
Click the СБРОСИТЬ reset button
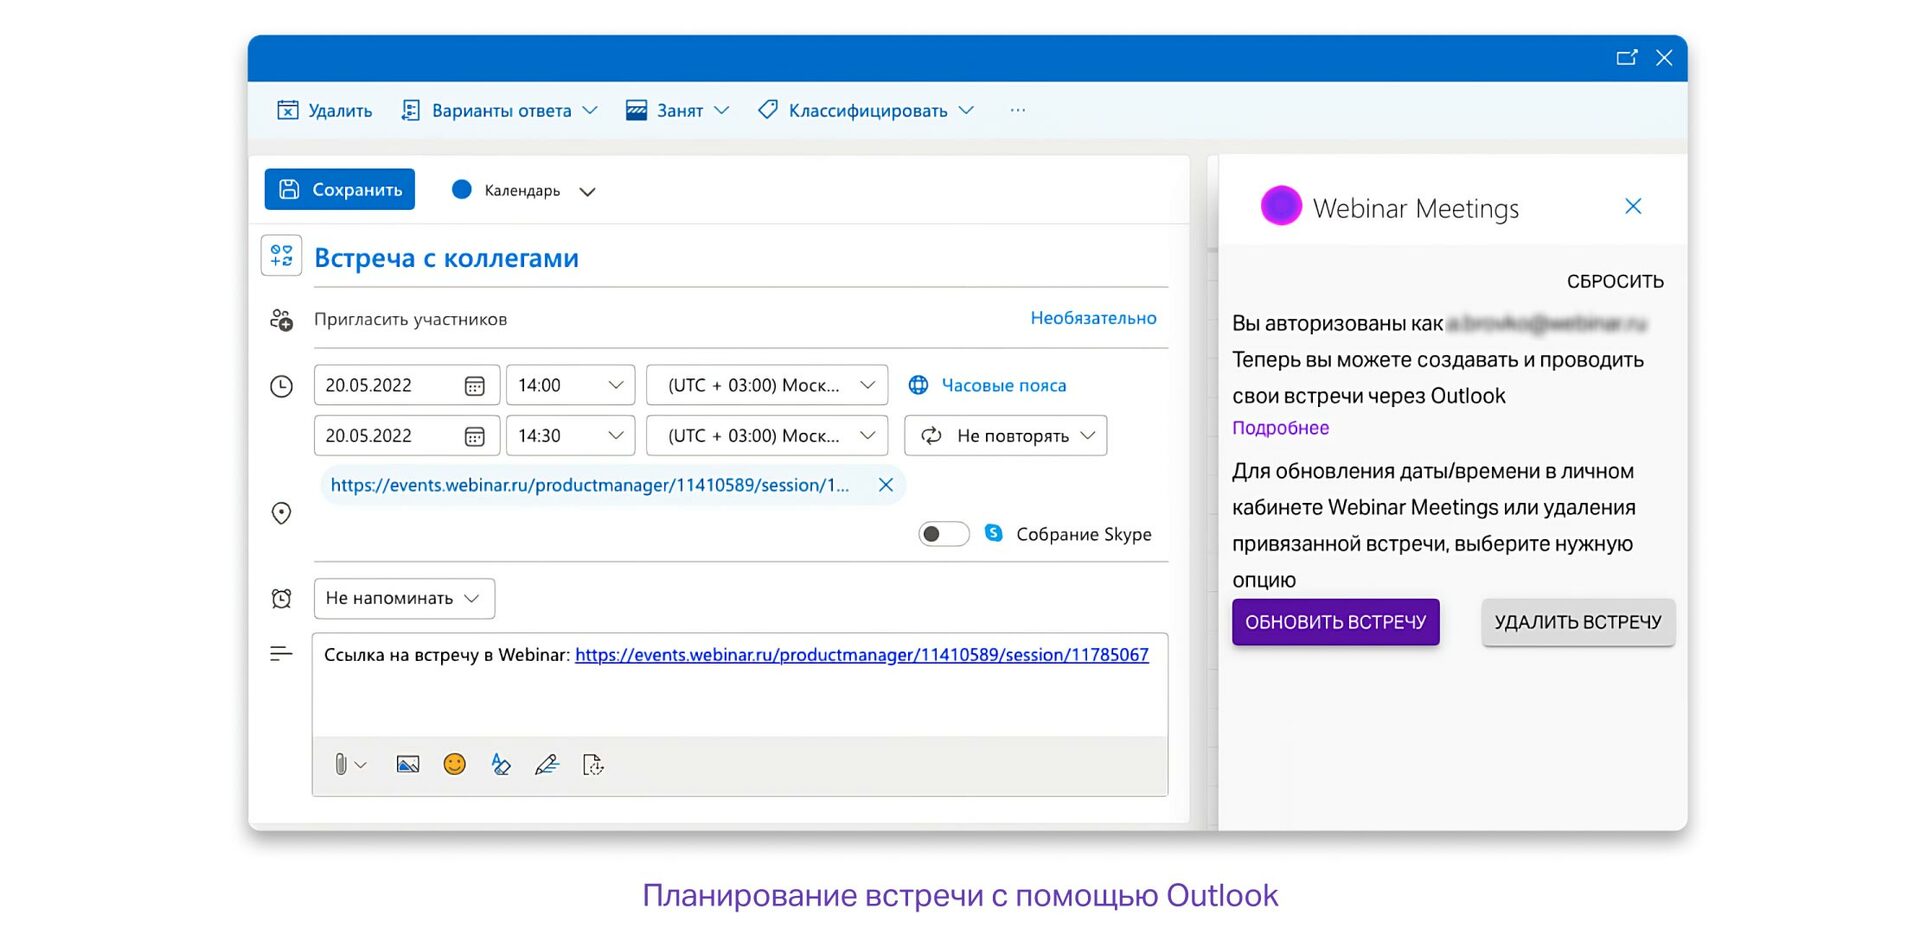[1615, 282]
